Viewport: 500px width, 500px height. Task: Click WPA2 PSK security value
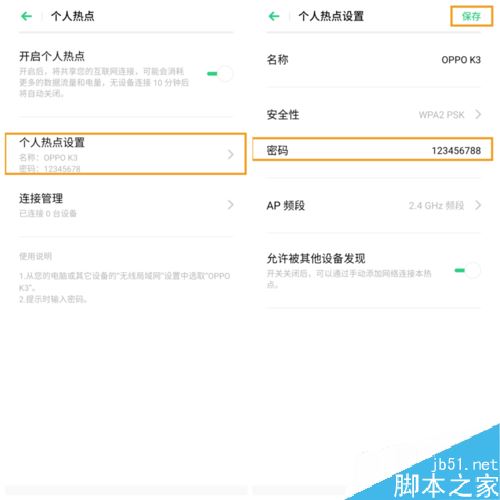[441, 115]
